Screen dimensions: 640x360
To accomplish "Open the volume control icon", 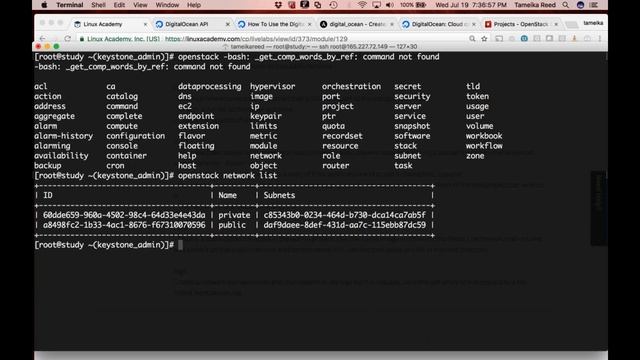I will (390, 5).
